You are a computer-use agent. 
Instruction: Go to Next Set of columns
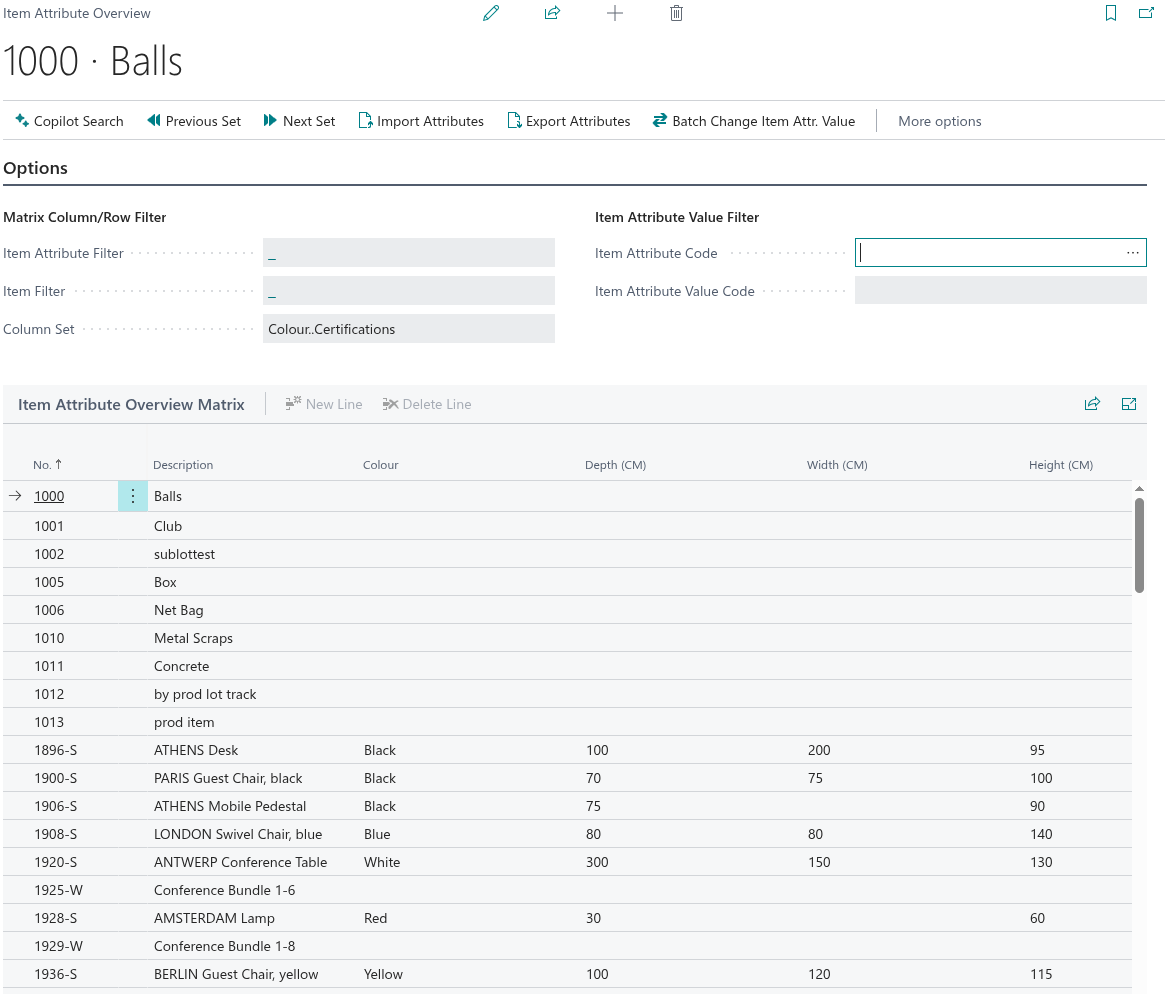[299, 121]
